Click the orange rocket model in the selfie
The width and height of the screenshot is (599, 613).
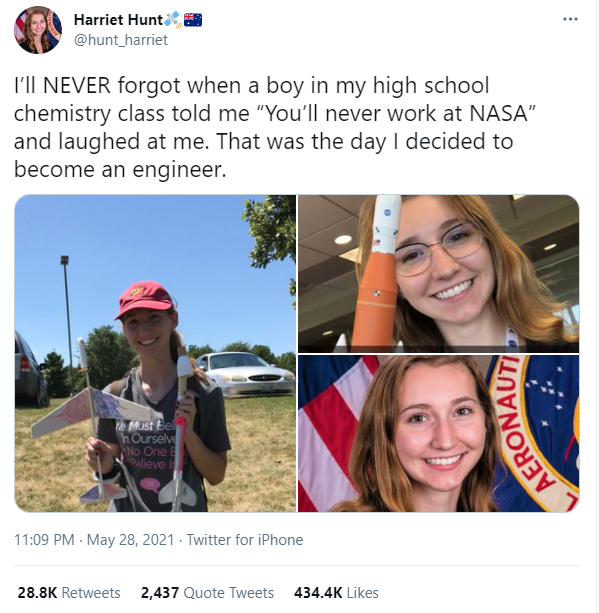pyautogui.click(x=378, y=274)
